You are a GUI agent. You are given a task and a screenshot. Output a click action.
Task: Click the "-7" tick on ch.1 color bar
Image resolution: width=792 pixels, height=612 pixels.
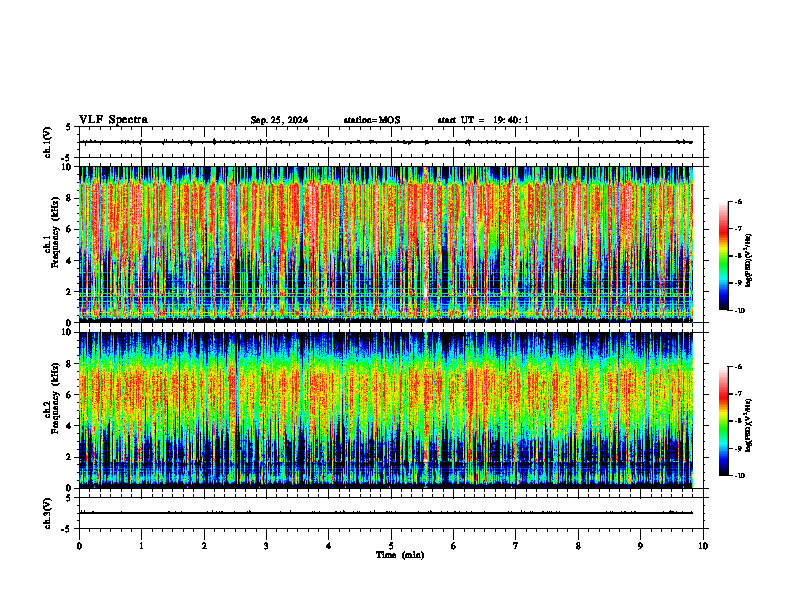(x=738, y=229)
